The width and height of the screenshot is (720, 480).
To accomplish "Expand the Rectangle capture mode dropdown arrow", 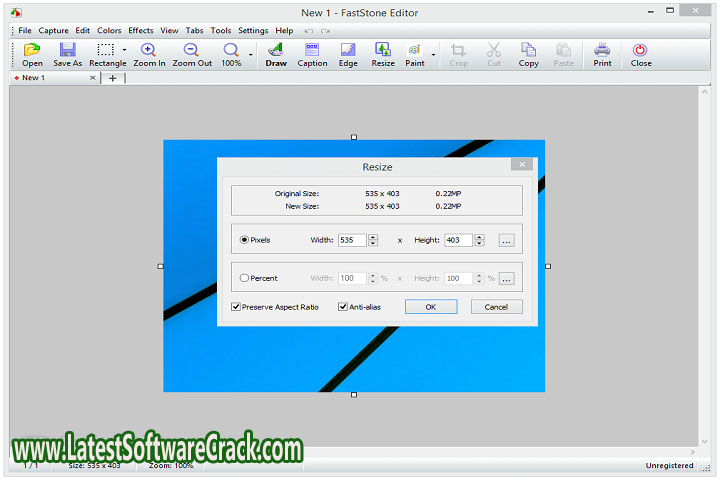I will pyautogui.click(x=124, y=50).
